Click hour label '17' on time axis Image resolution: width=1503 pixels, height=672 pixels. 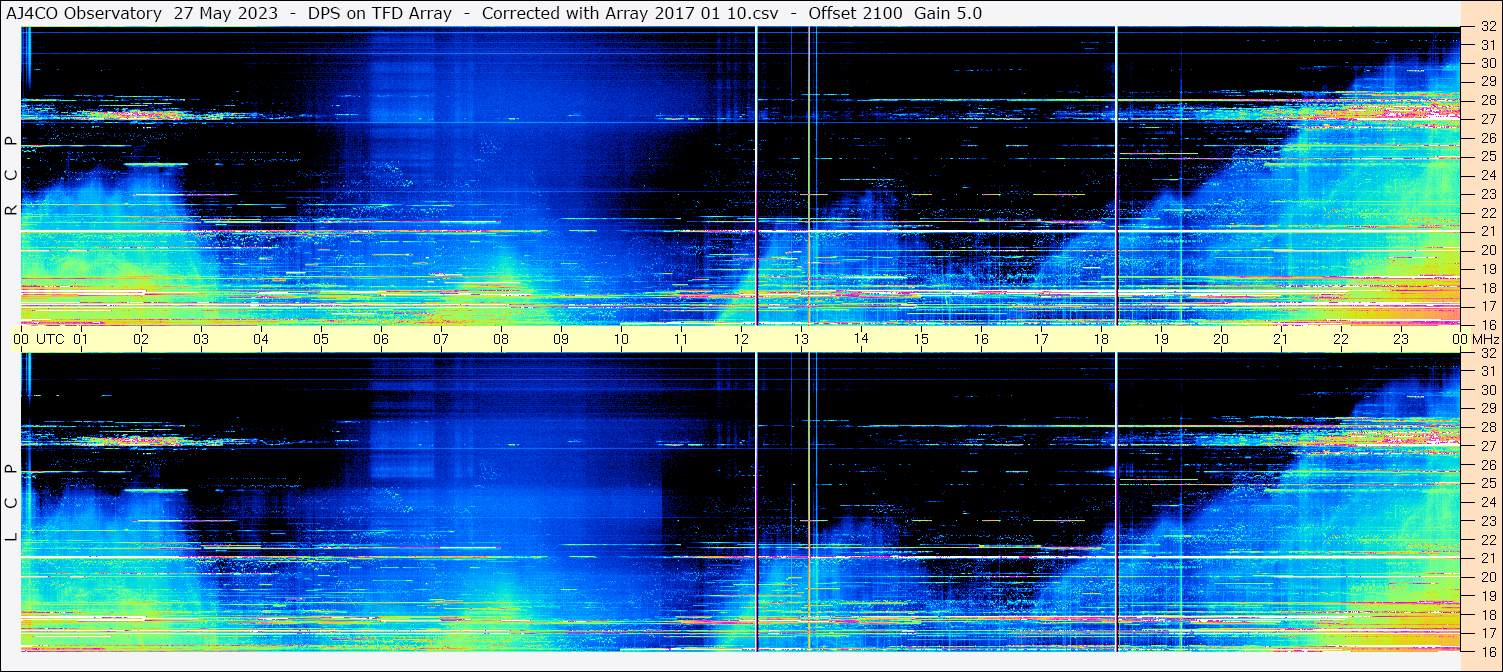1041,339
